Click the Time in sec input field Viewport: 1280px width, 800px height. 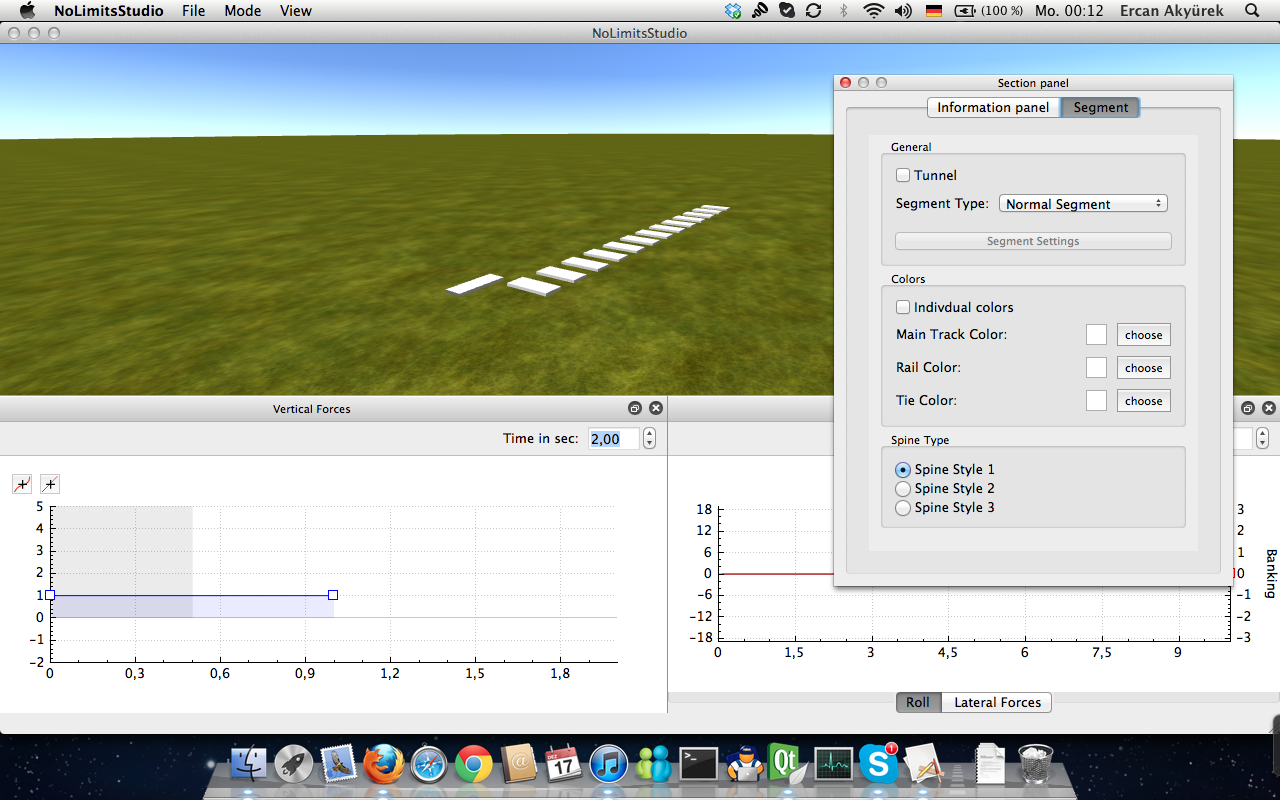click(612, 439)
